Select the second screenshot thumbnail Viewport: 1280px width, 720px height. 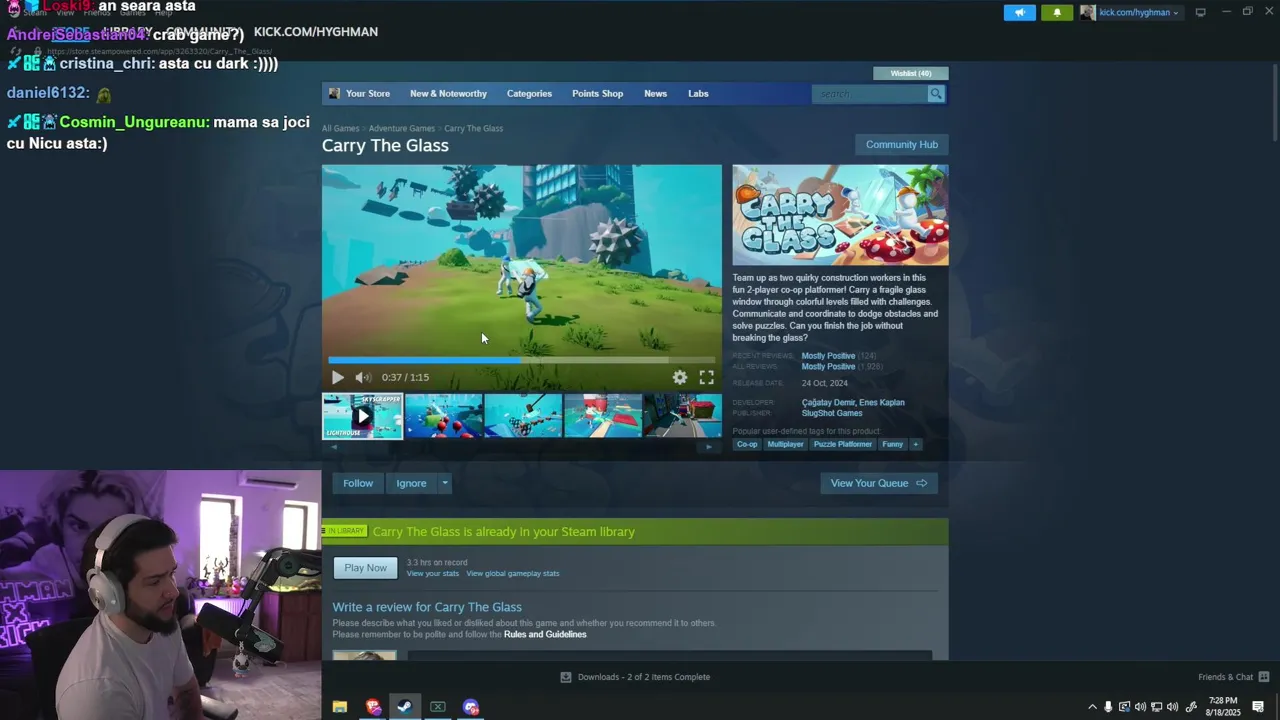443,416
